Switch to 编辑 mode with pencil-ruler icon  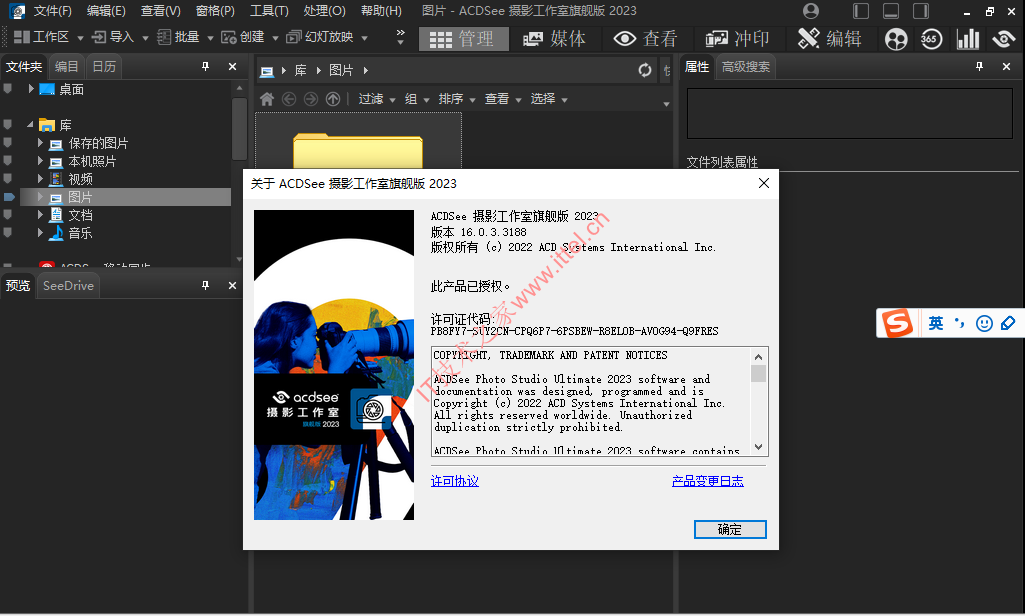[830, 39]
